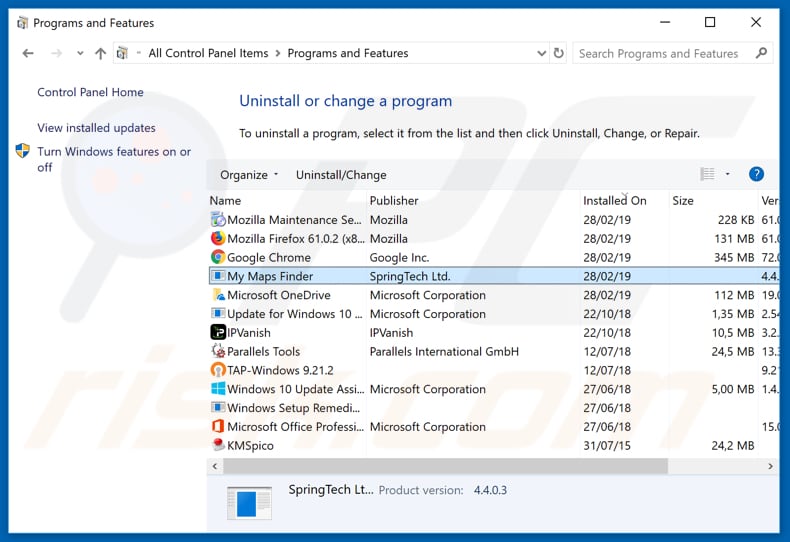The width and height of the screenshot is (790, 542).
Task: Select the Mozilla Maintenance Service icon
Action: click(218, 220)
